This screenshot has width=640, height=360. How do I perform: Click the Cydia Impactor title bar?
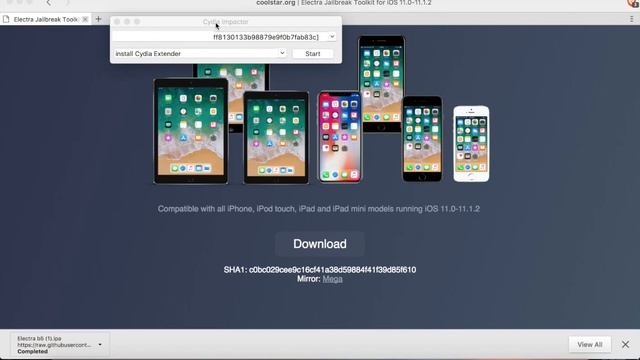tap(226, 22)
